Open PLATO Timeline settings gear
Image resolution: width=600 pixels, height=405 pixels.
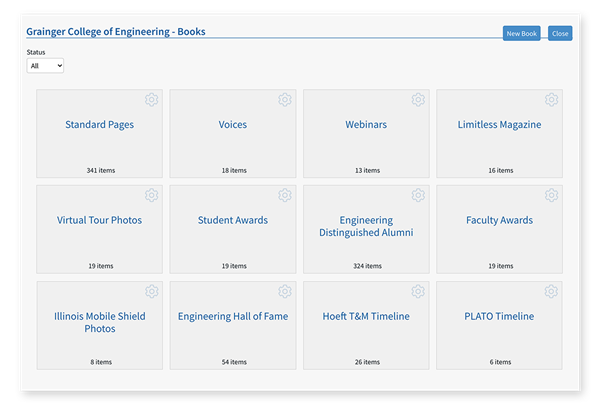[x=551, y=291]
